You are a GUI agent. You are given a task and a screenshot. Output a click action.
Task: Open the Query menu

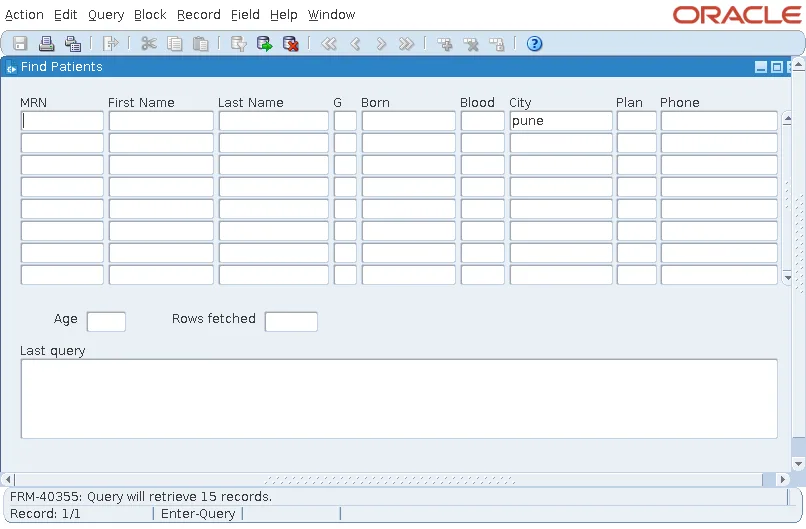point(106,15)
